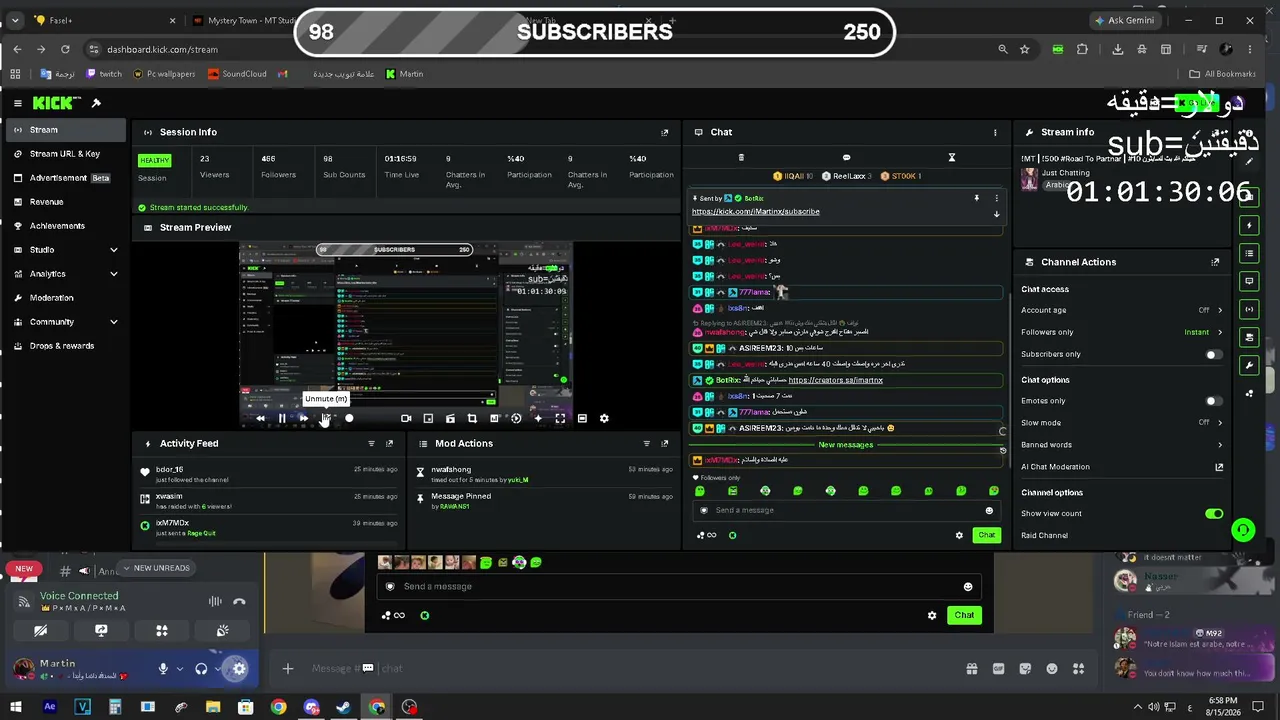
Task: Toggle Subscribers only chat mode
Action: coord(1213,355)
